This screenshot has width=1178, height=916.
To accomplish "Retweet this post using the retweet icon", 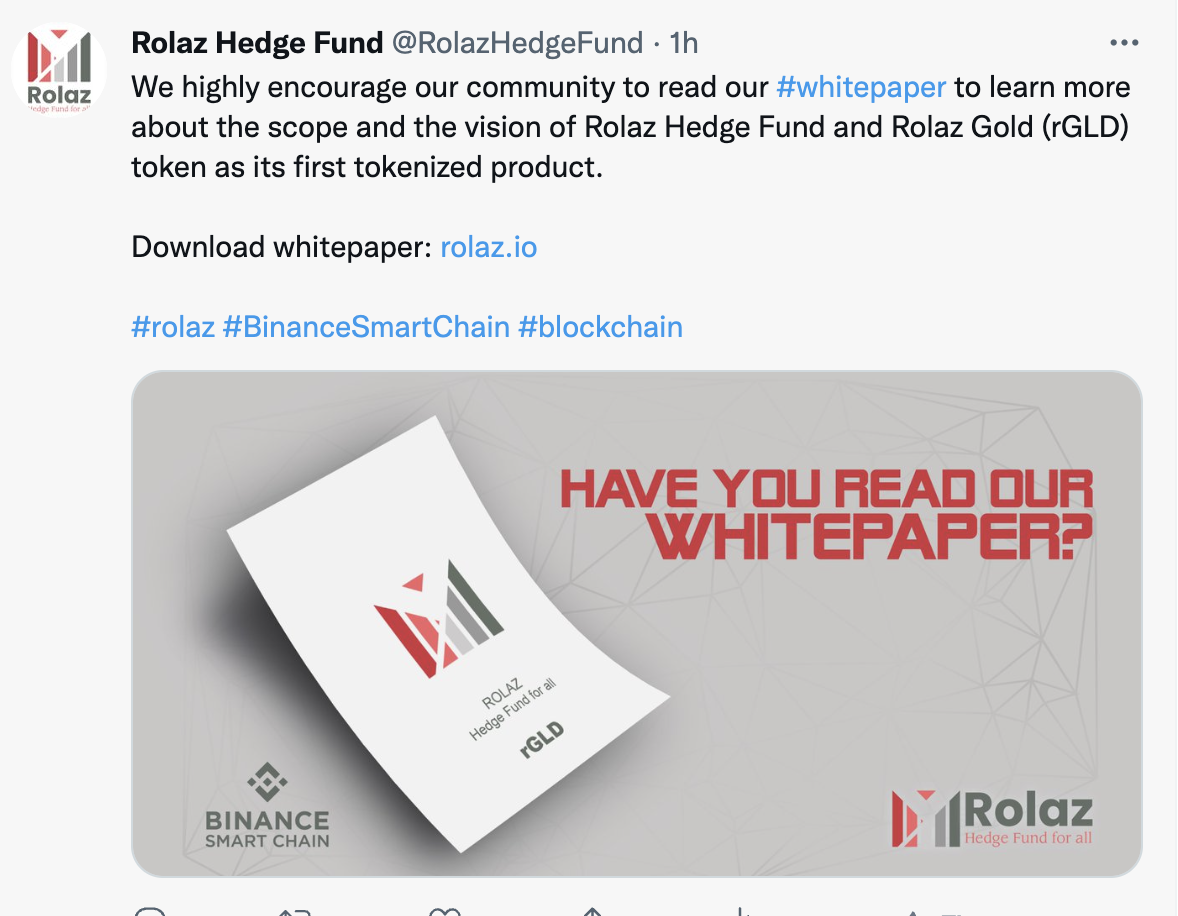I will (x=294, y=911).
